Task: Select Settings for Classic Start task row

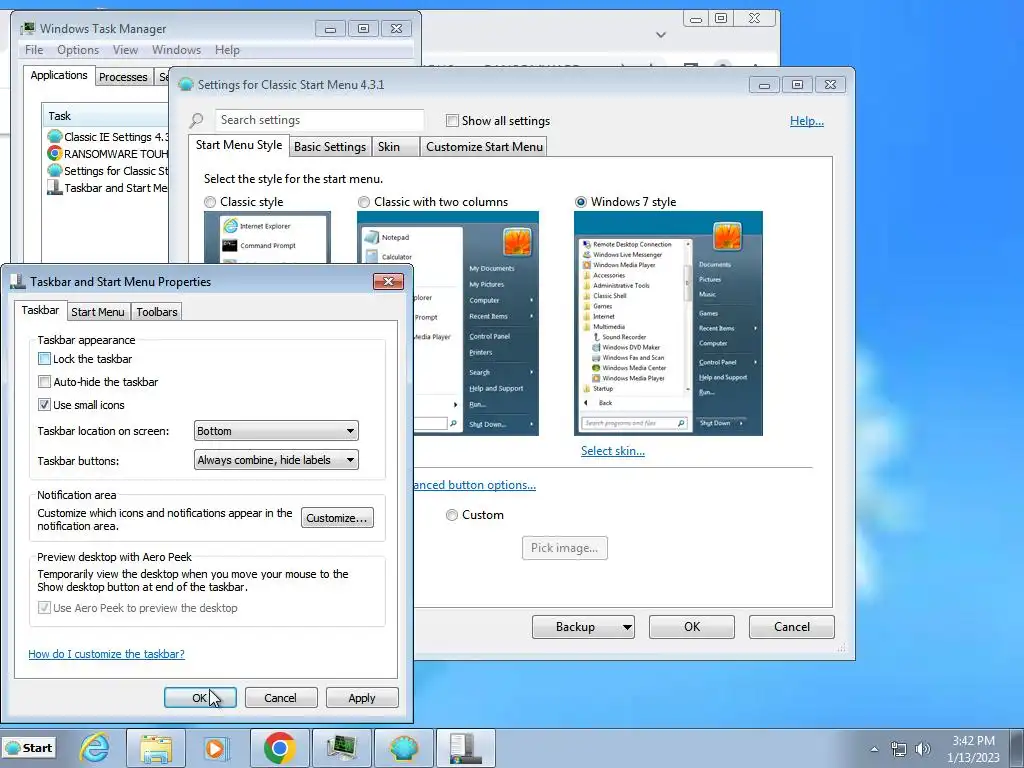Action: coord(108,170)
